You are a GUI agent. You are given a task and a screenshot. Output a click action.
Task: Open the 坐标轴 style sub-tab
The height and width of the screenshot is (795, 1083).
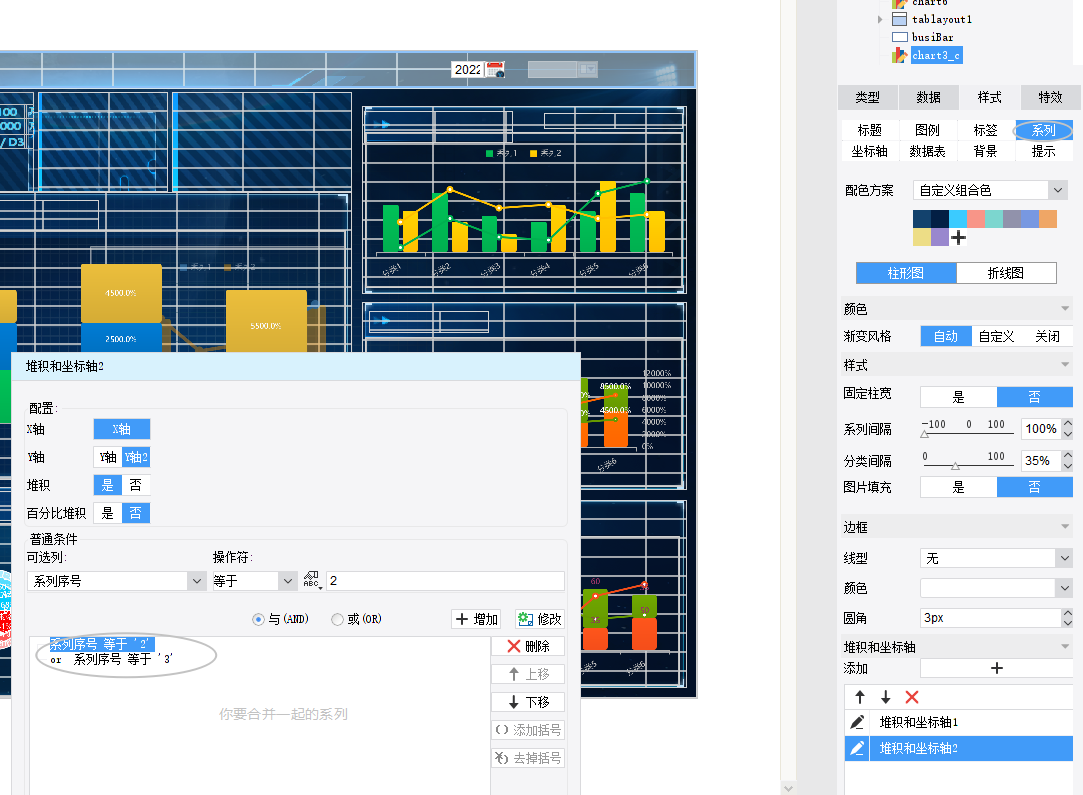870,151
